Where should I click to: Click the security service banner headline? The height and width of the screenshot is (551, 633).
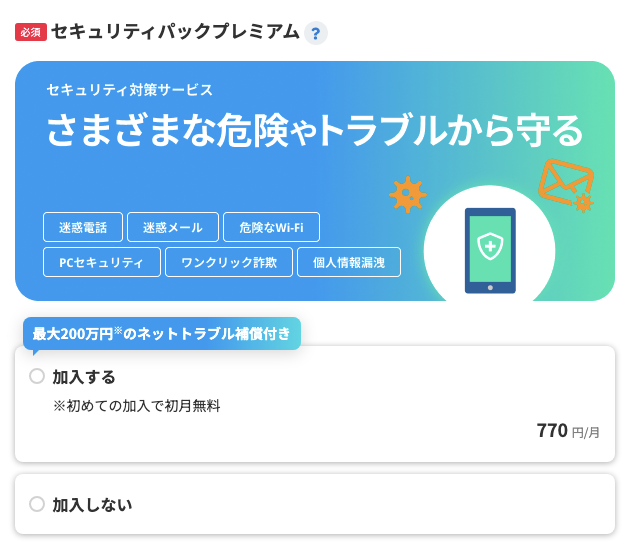click(x=315, y=130)
